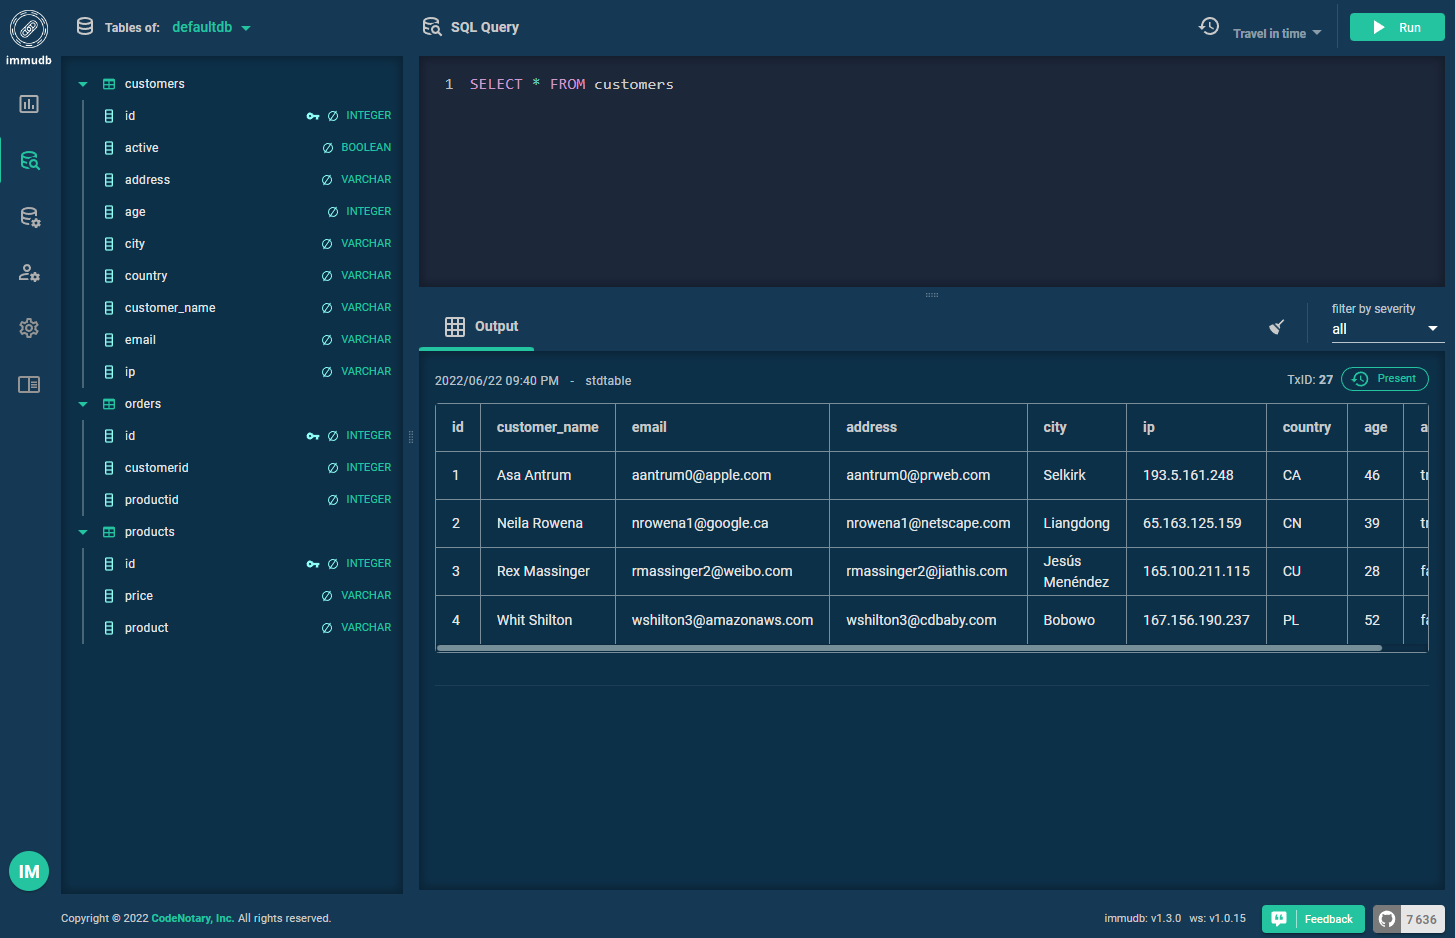Select the customerid column under orders

click(x=156, y=468)
